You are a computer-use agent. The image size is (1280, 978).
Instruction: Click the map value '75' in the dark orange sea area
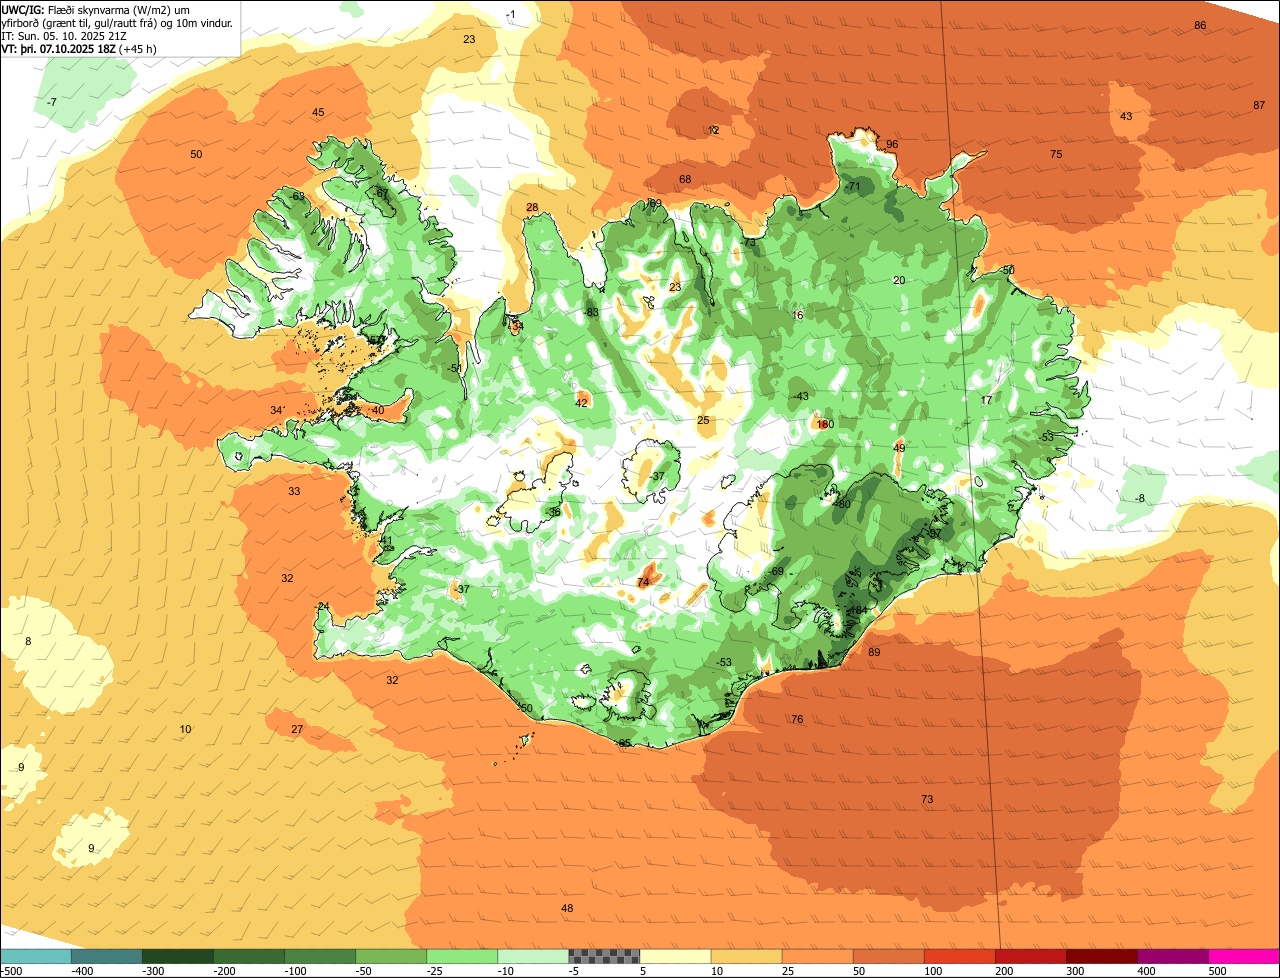1056,154
